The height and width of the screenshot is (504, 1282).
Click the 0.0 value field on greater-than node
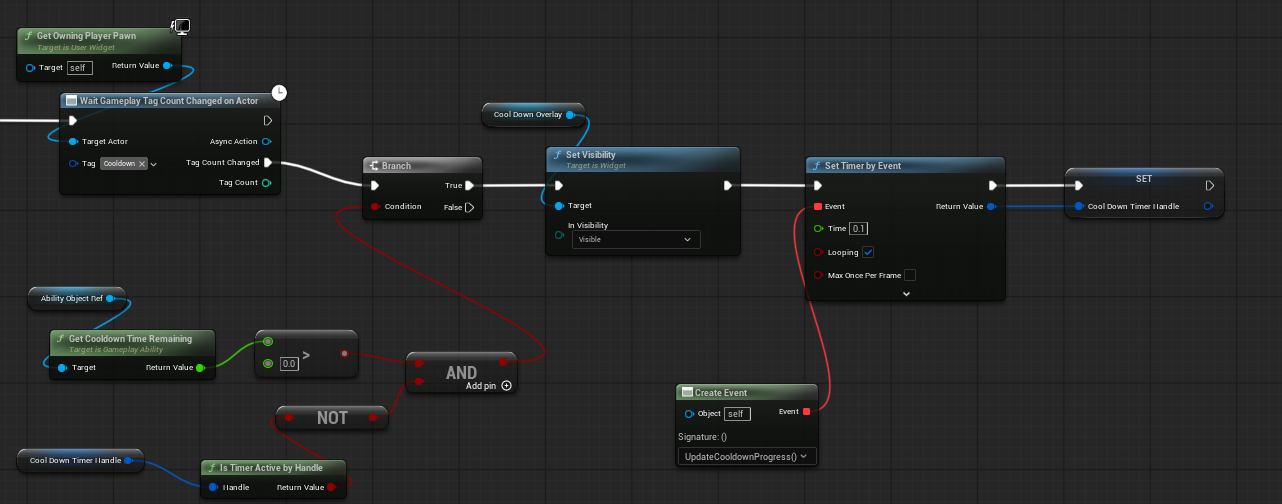coord(289,364)
